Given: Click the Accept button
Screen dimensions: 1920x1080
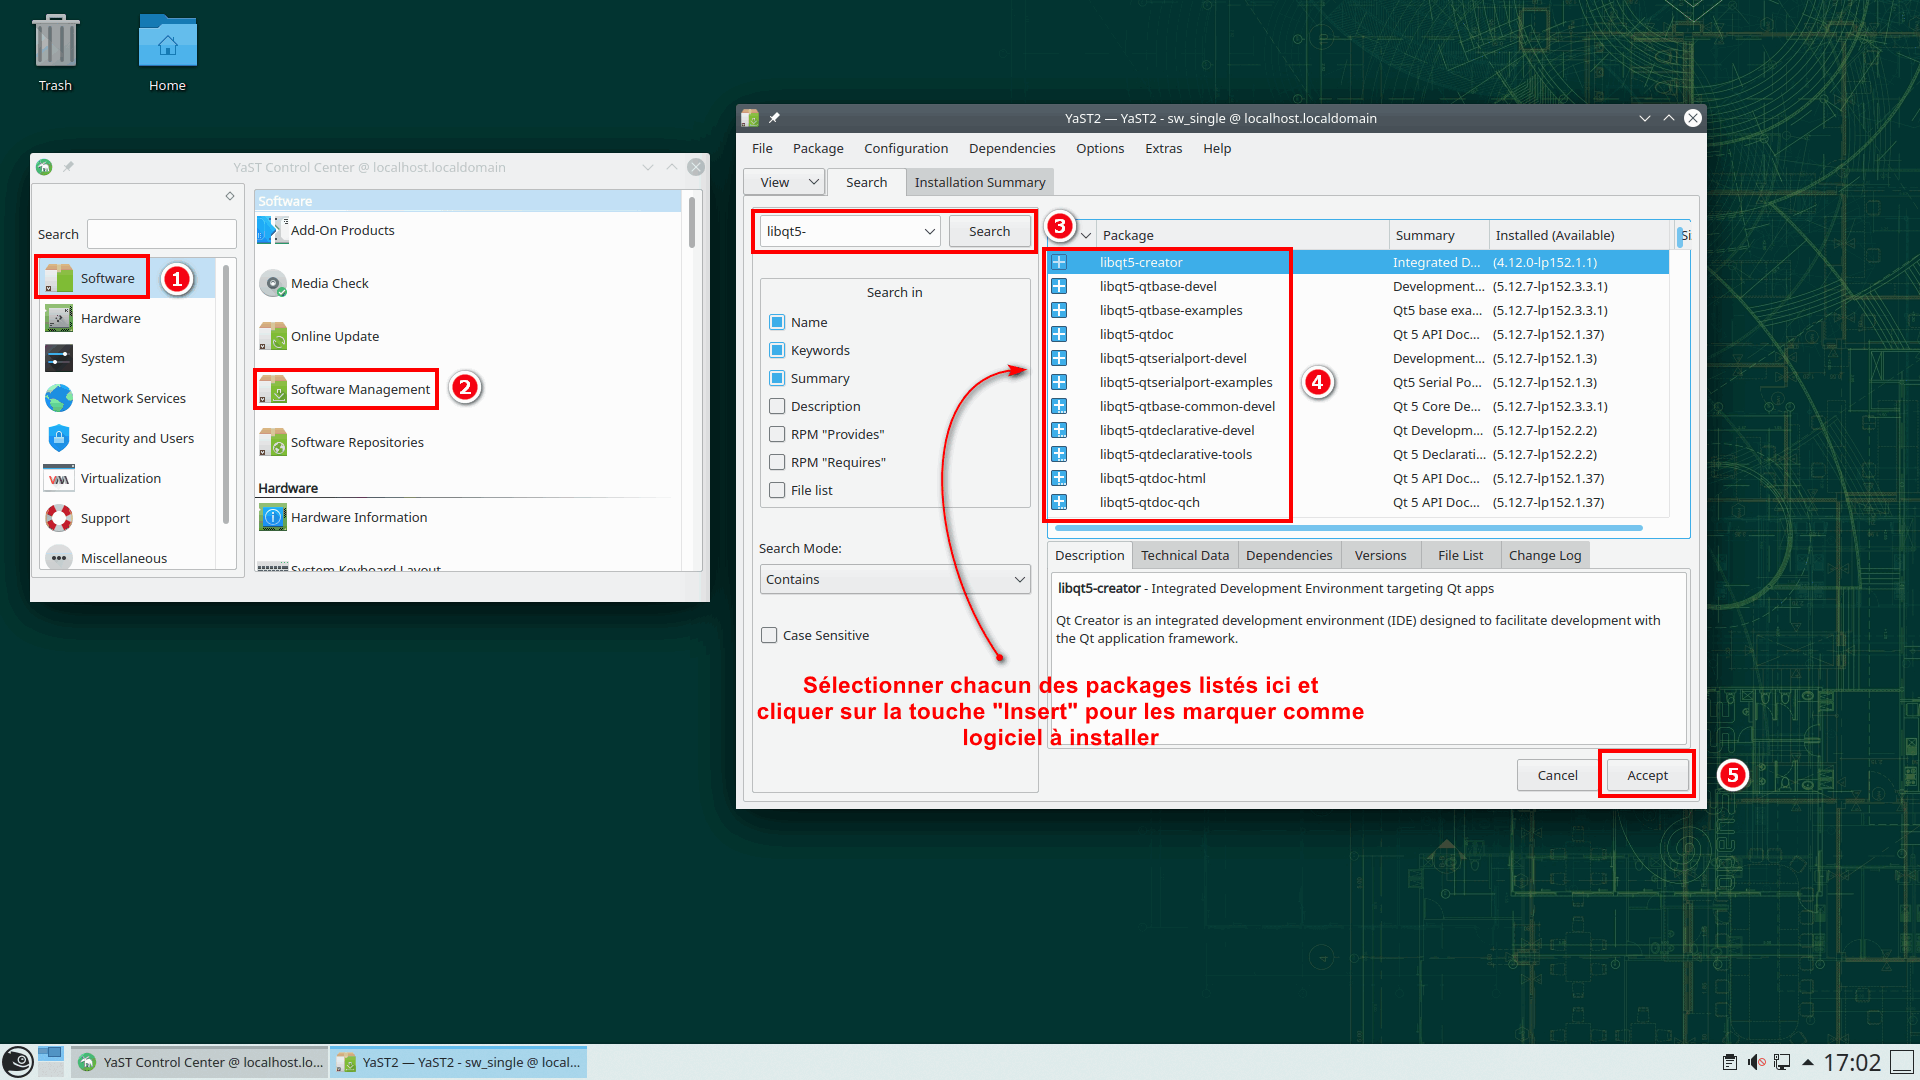Looking at the screenshot, I should tap(1647, 775).
